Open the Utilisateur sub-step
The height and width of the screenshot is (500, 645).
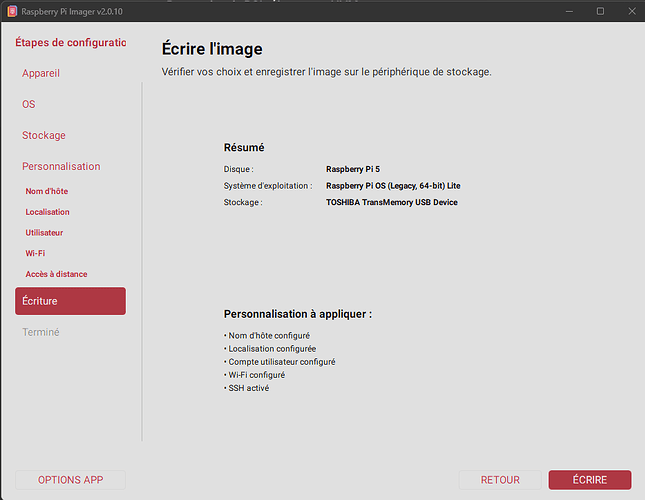(x=44, y=233)
